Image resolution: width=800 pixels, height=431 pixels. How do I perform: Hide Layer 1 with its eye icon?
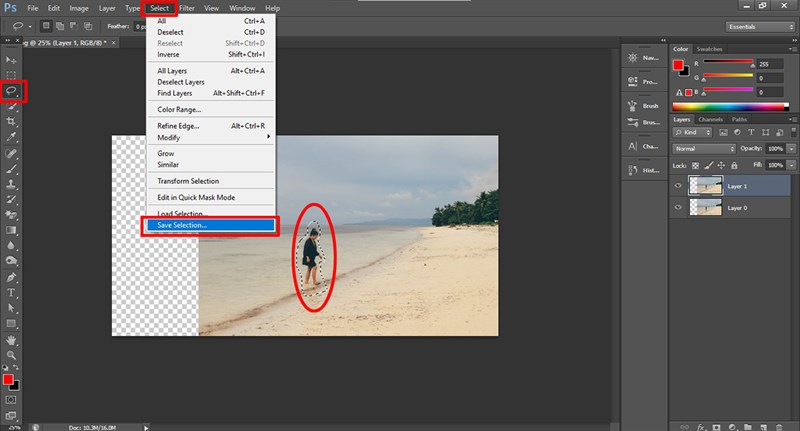[x=678, y=186]
